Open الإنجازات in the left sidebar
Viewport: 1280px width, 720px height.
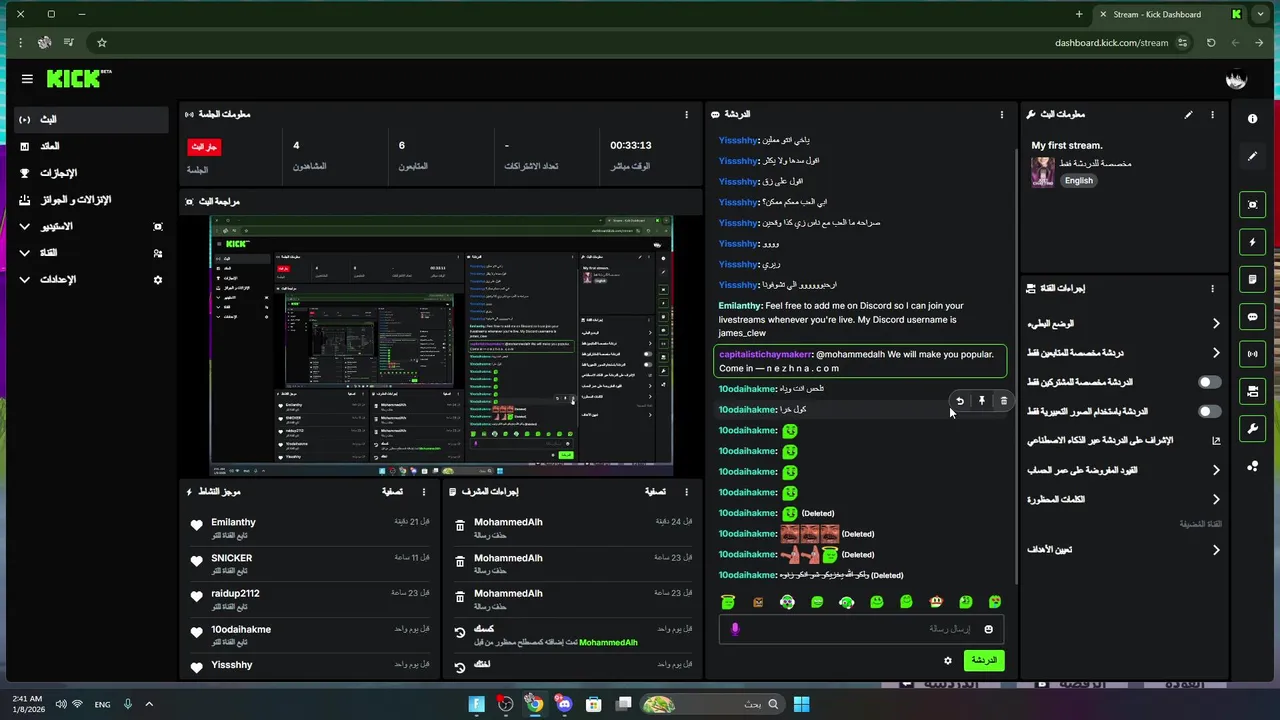[92, 173]
